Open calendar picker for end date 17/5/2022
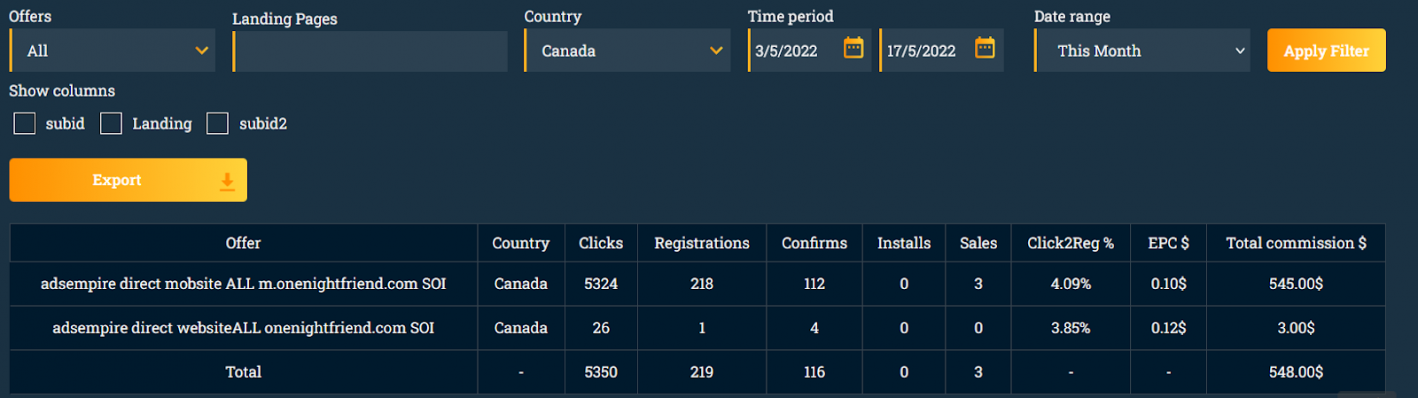Image resolution: width=1418 pixels, height=398 pixels. [x=985, y=48]
